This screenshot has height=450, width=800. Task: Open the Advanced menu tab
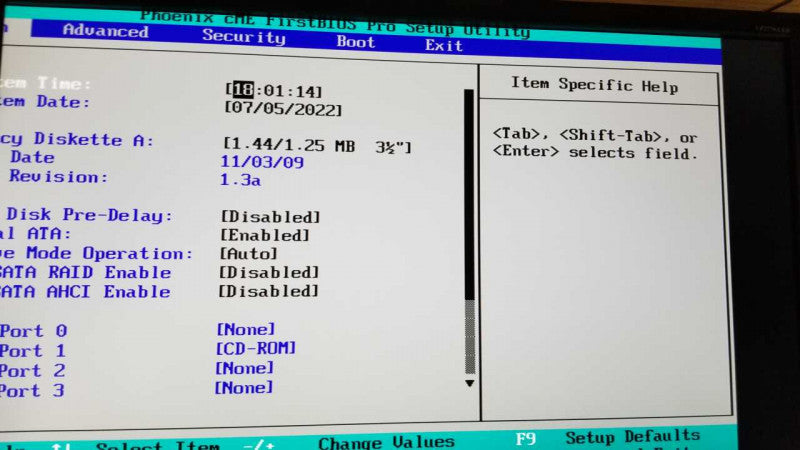[106, 31]
